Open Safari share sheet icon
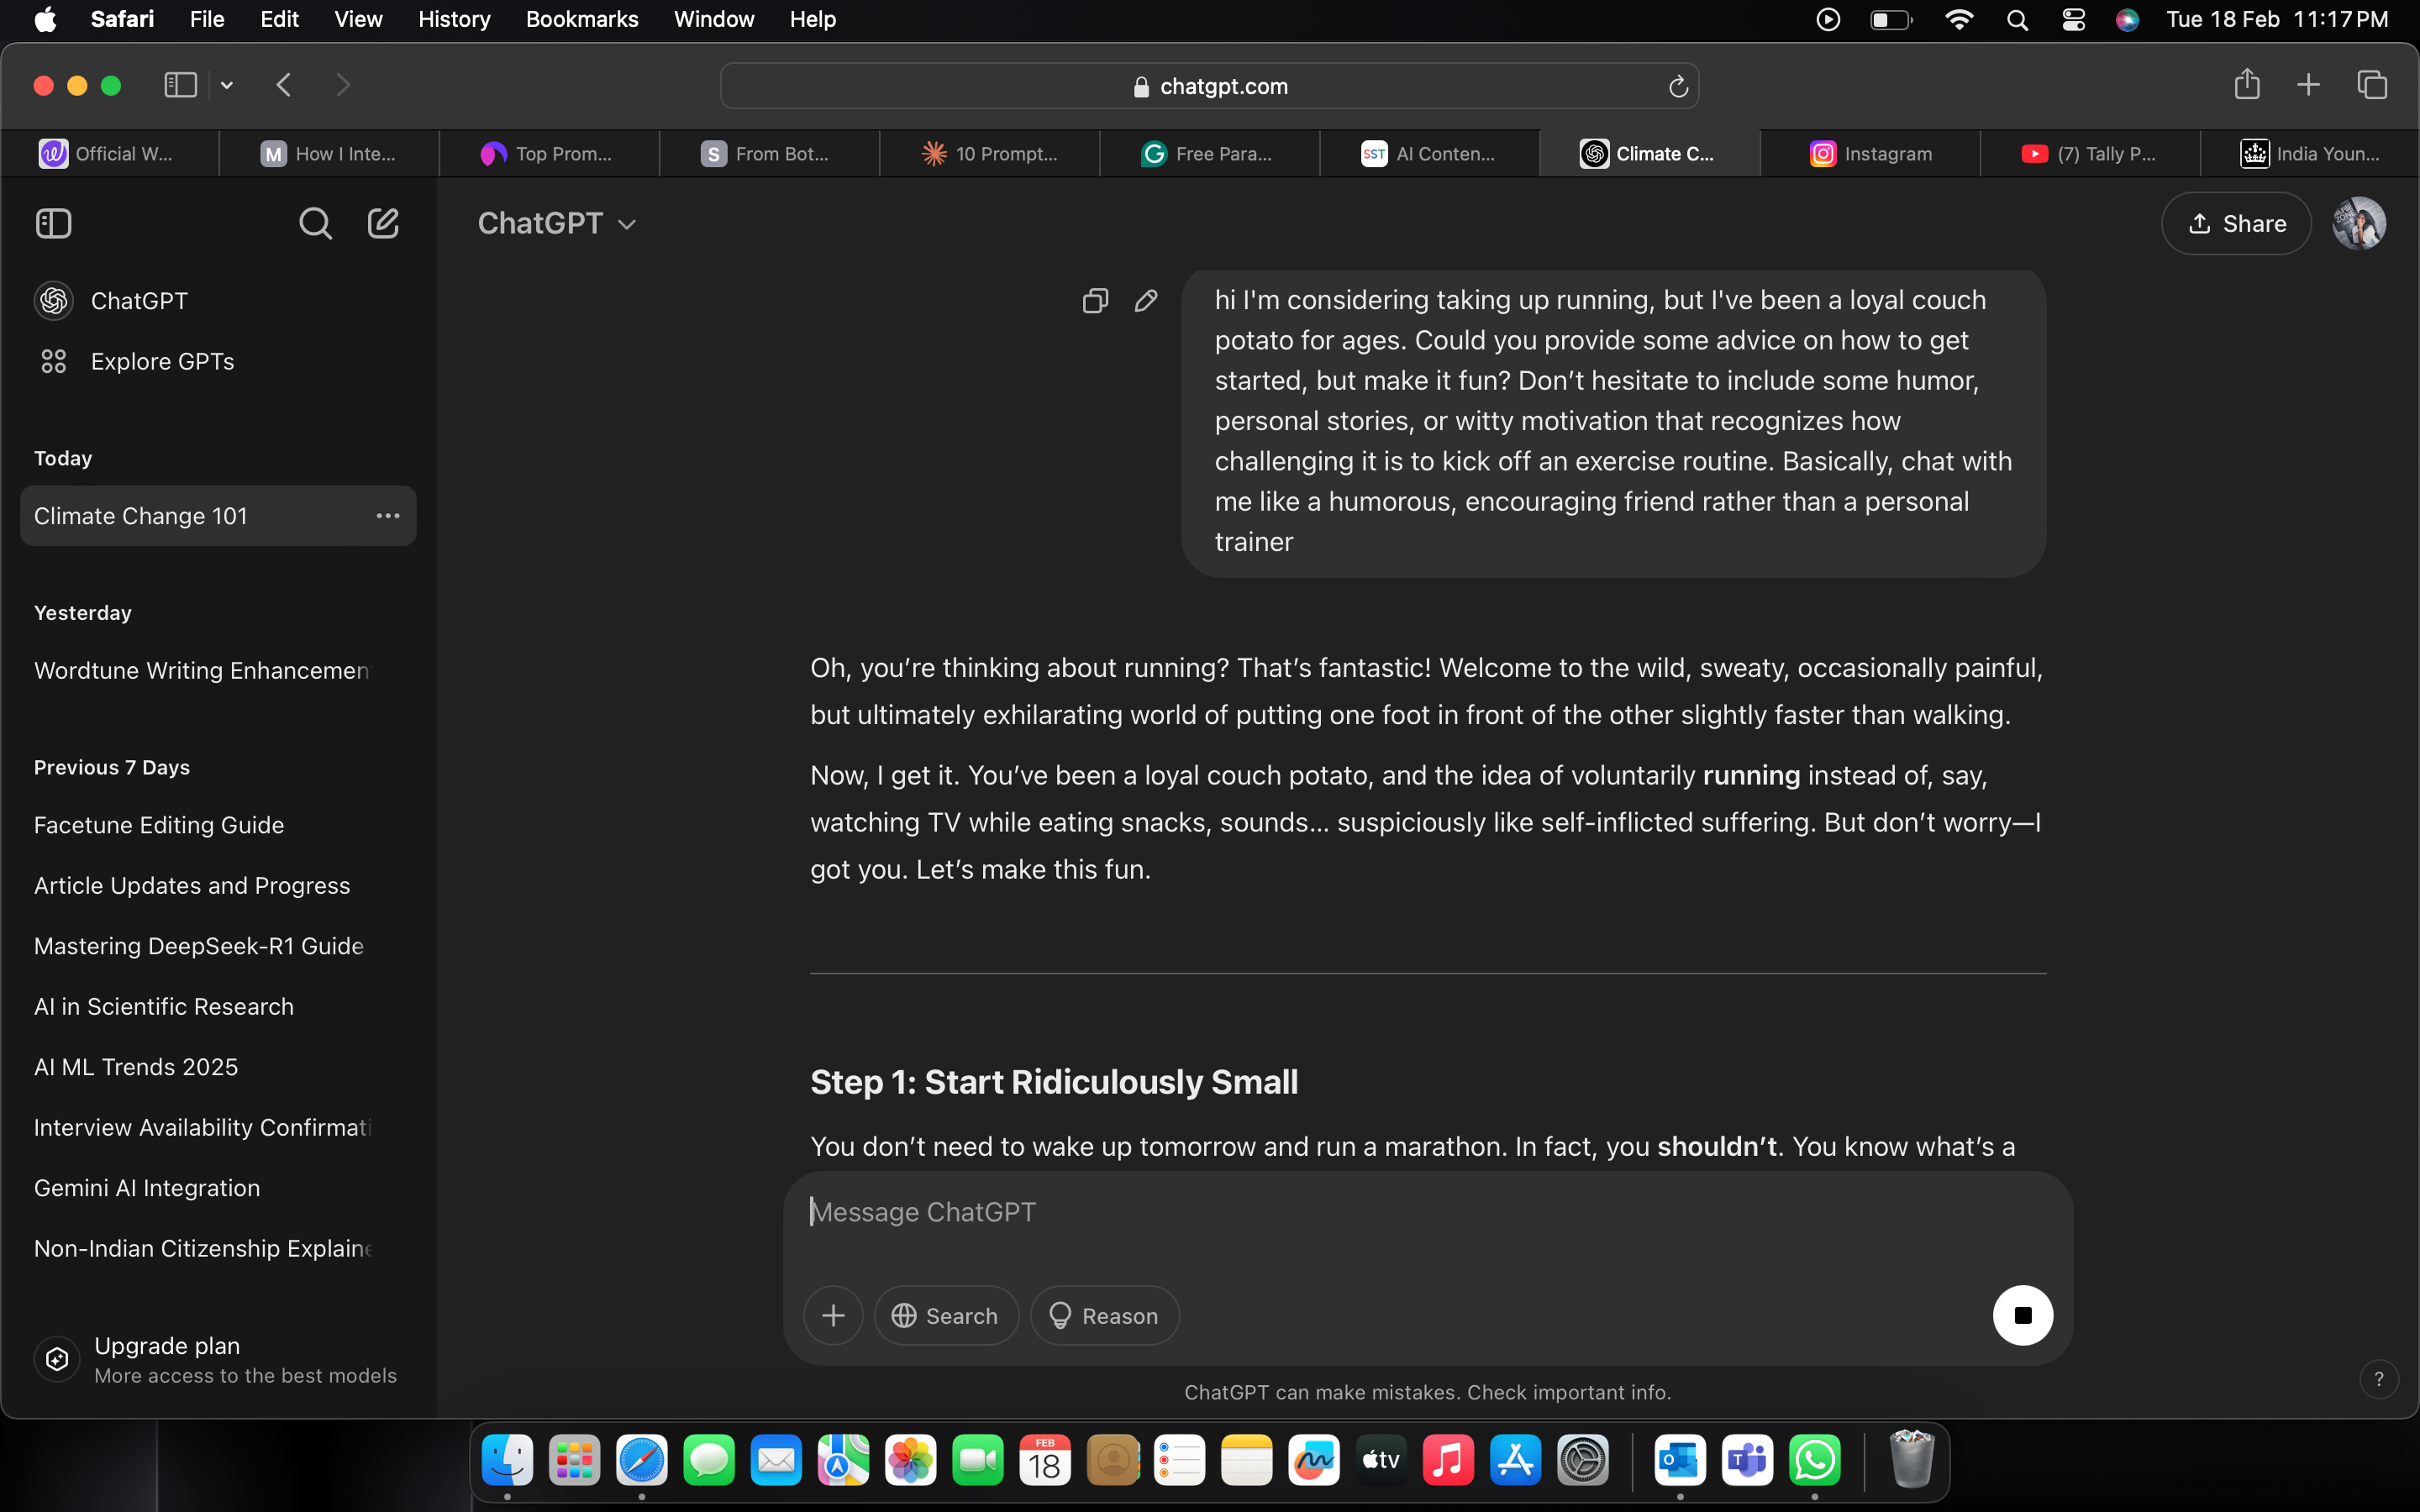2420x1512 pixels. click(x=2246, y=85)
